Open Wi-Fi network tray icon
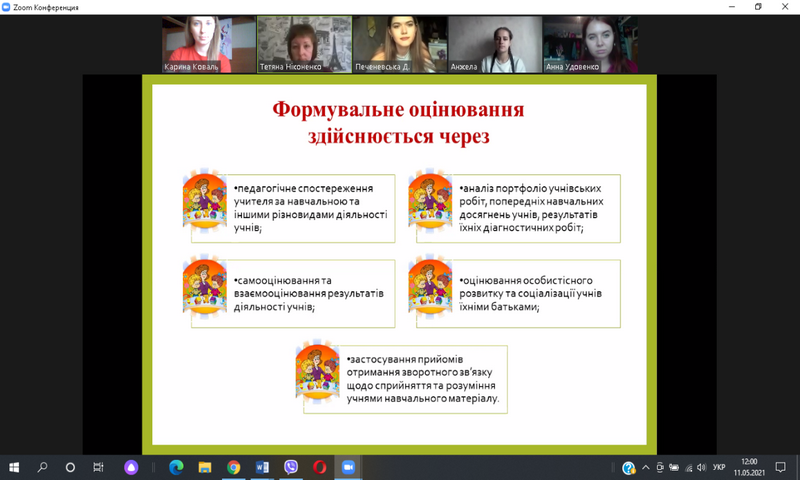The width and height of the screenshot is (800, 480). [x=689, y=467]
